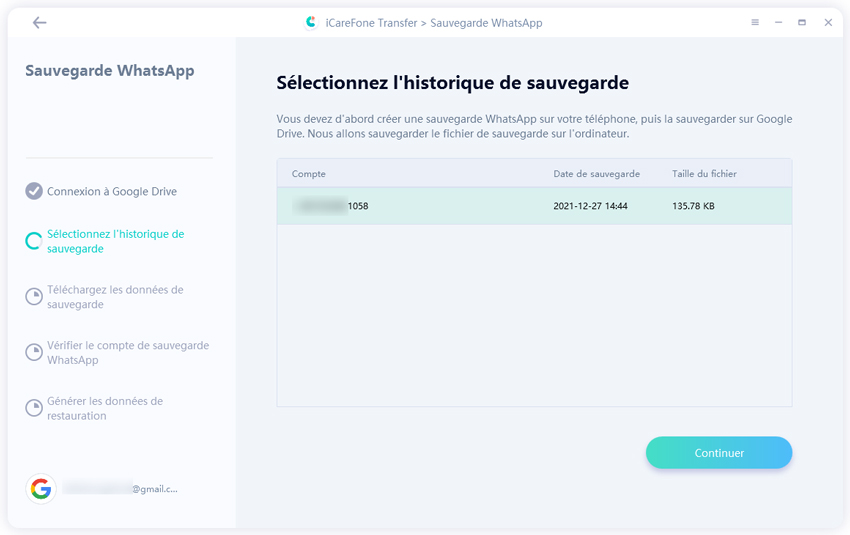Click clock icon beside Générer les données step
The height and width of the screenshot is (535, 850).
[x=34, y=408]
